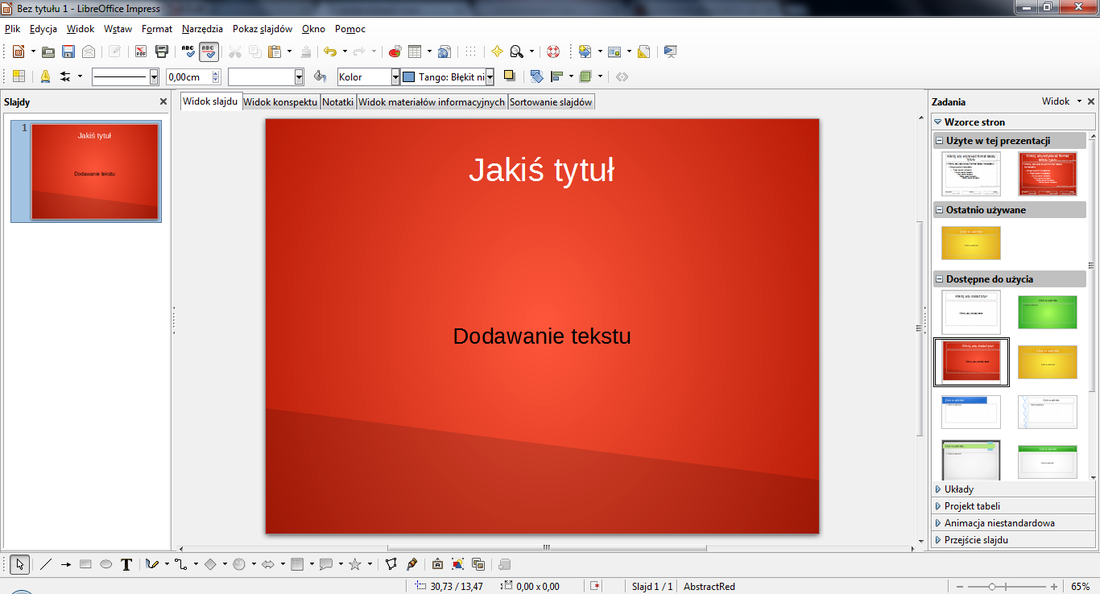Select the Ellipse tool

pos(106,564)
